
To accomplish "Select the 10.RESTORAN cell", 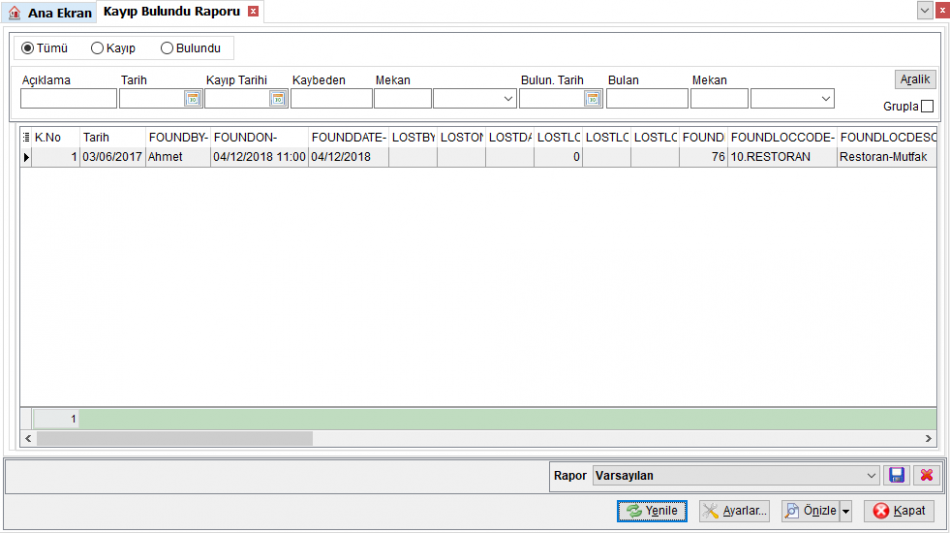I will coord(782,157).
